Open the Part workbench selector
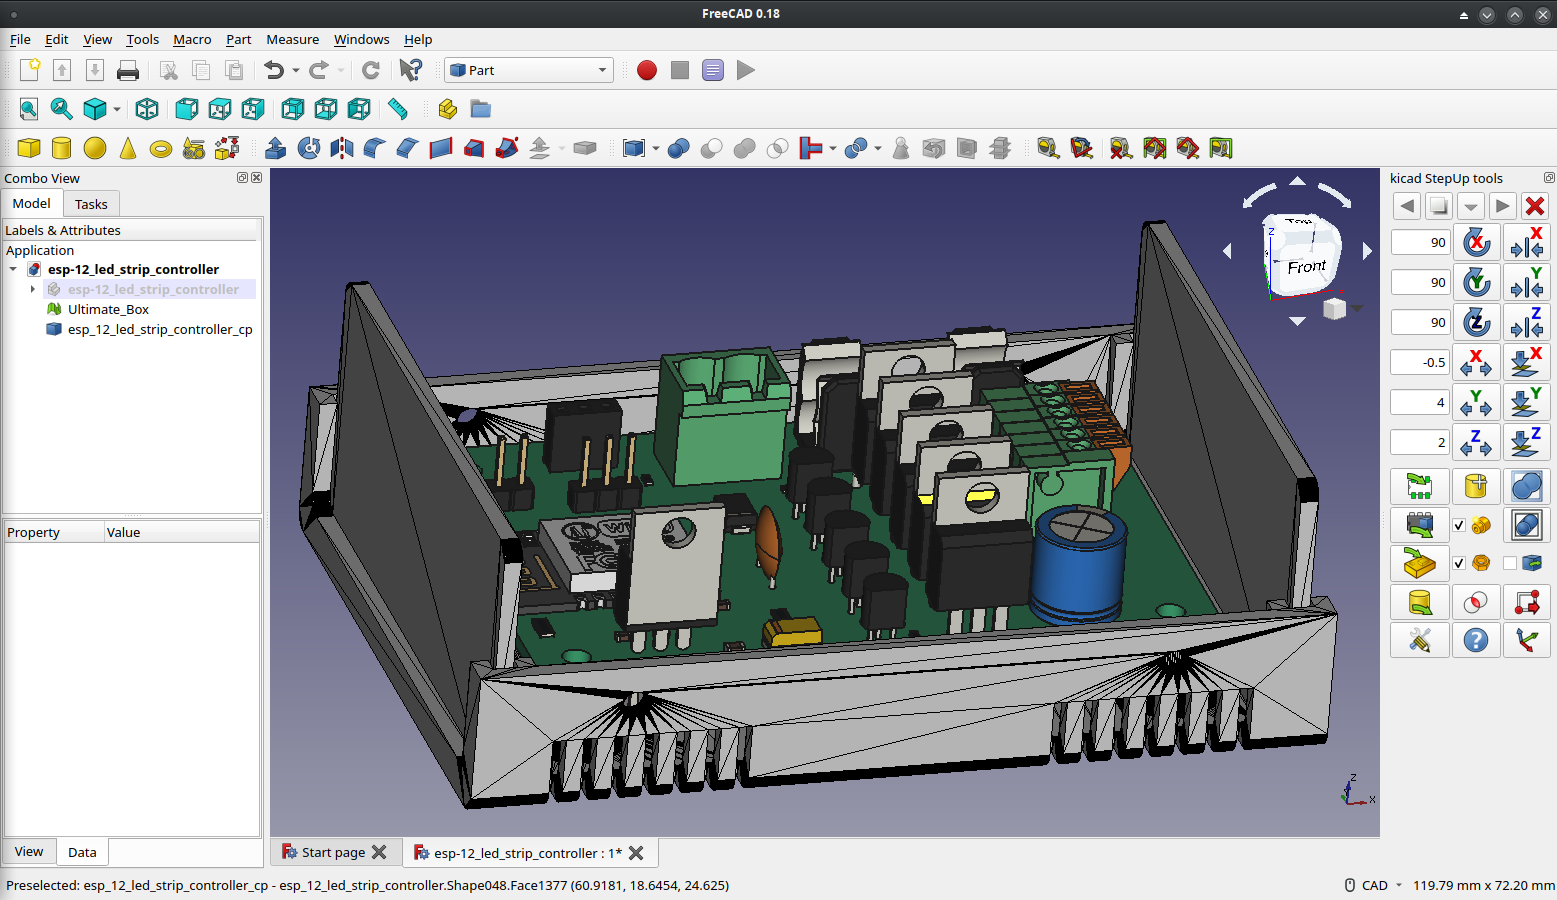This screenshot has width=1557, height=900. (x=528, y=70)
